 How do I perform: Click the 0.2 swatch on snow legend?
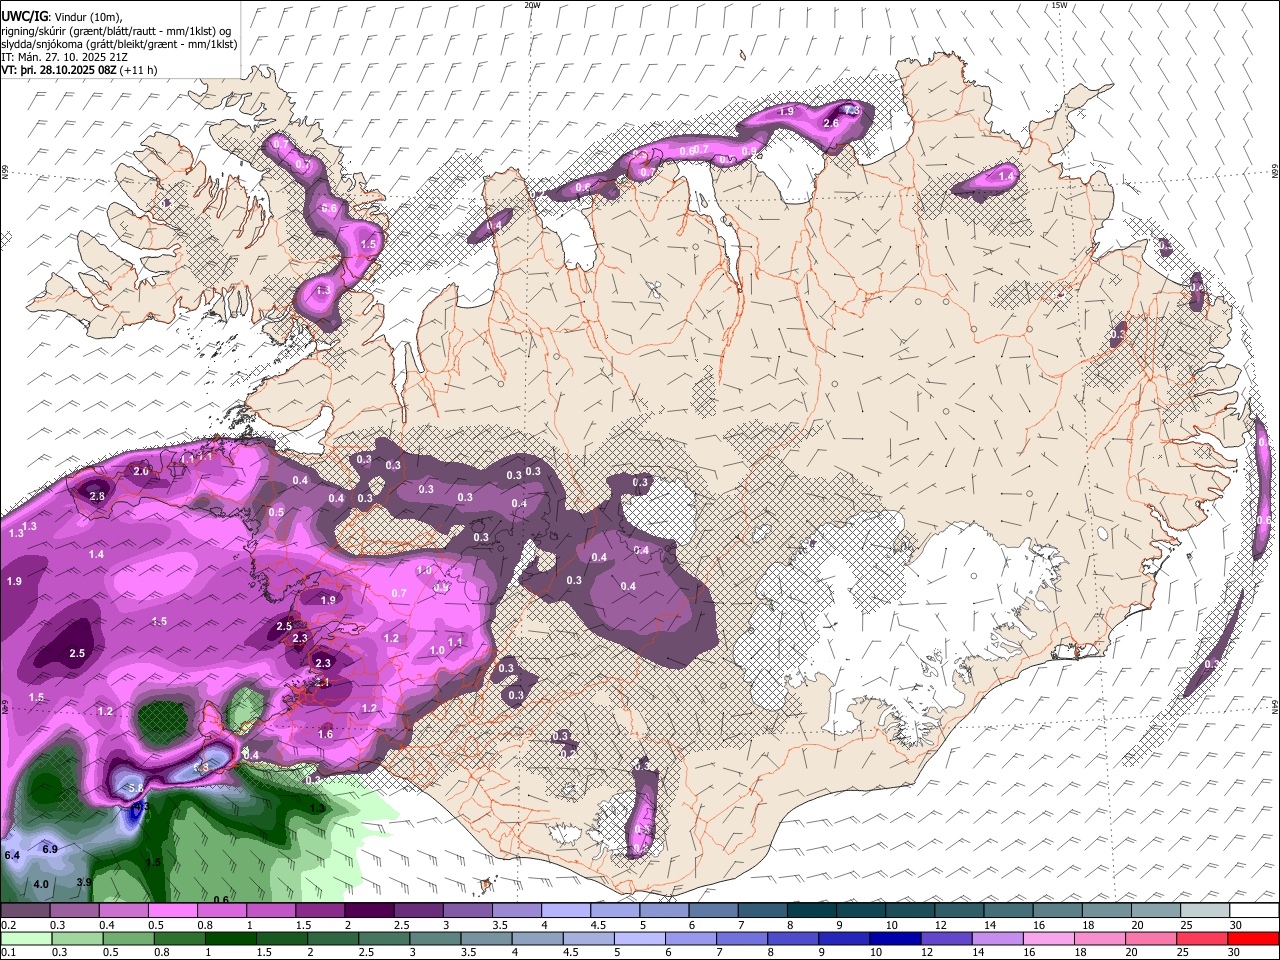tap(25, 911)
